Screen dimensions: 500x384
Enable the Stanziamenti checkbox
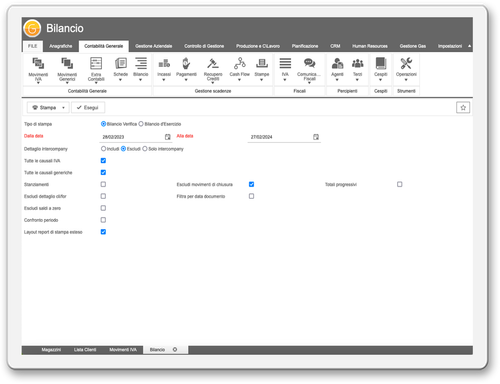[103, 184]
